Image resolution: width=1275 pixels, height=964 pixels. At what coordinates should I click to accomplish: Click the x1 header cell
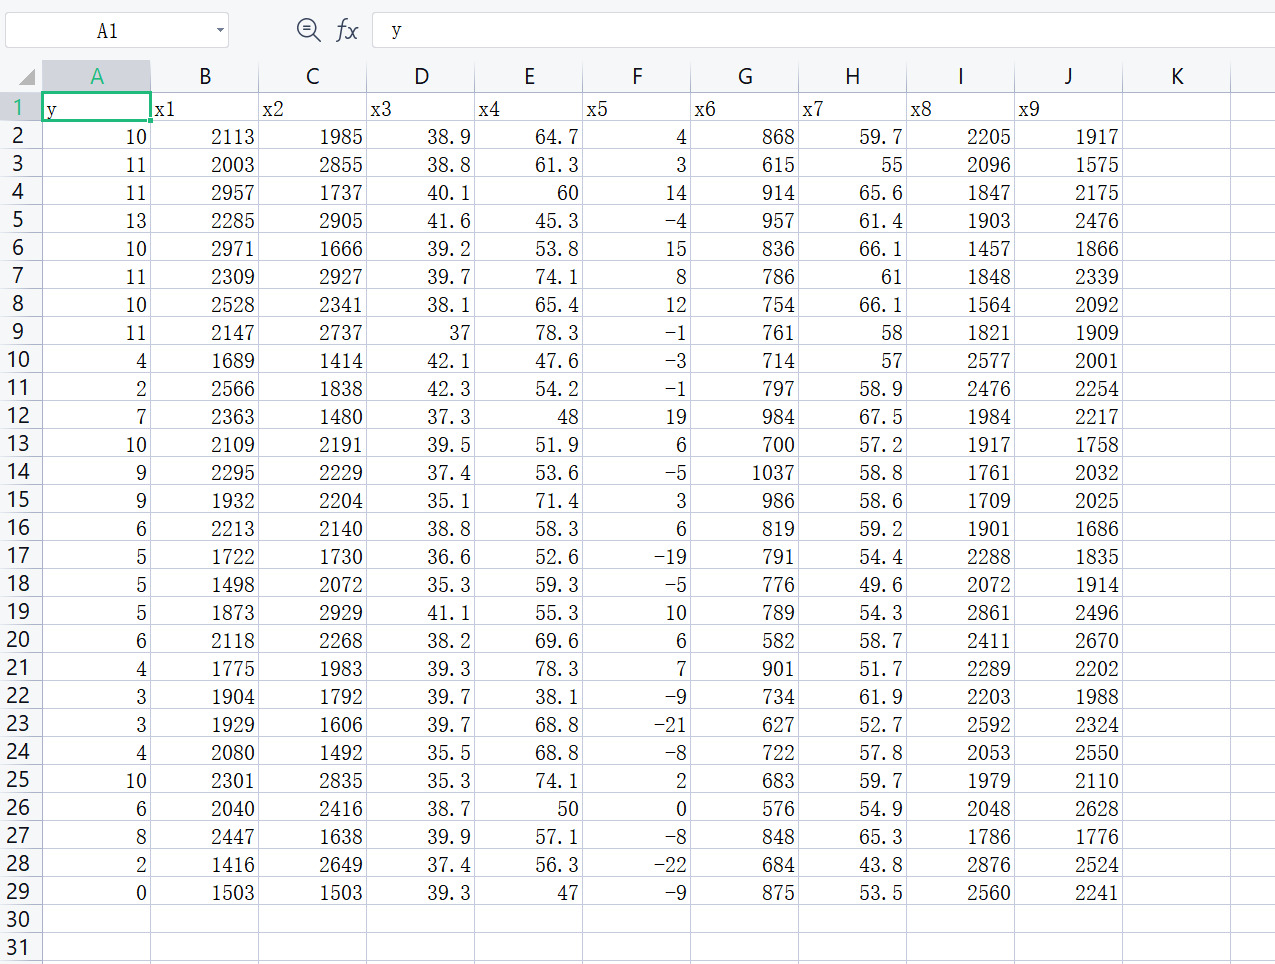click(x=205, y=107)
